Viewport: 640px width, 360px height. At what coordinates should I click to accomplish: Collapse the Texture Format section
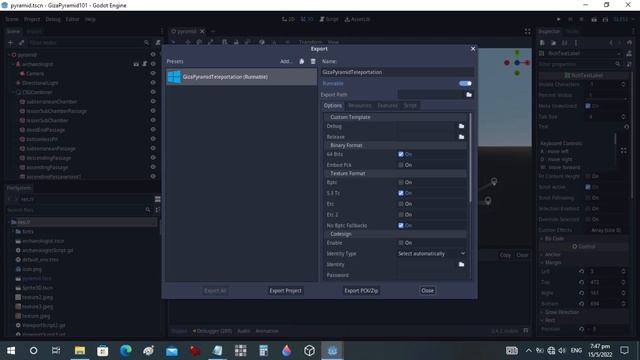point(396,173)
